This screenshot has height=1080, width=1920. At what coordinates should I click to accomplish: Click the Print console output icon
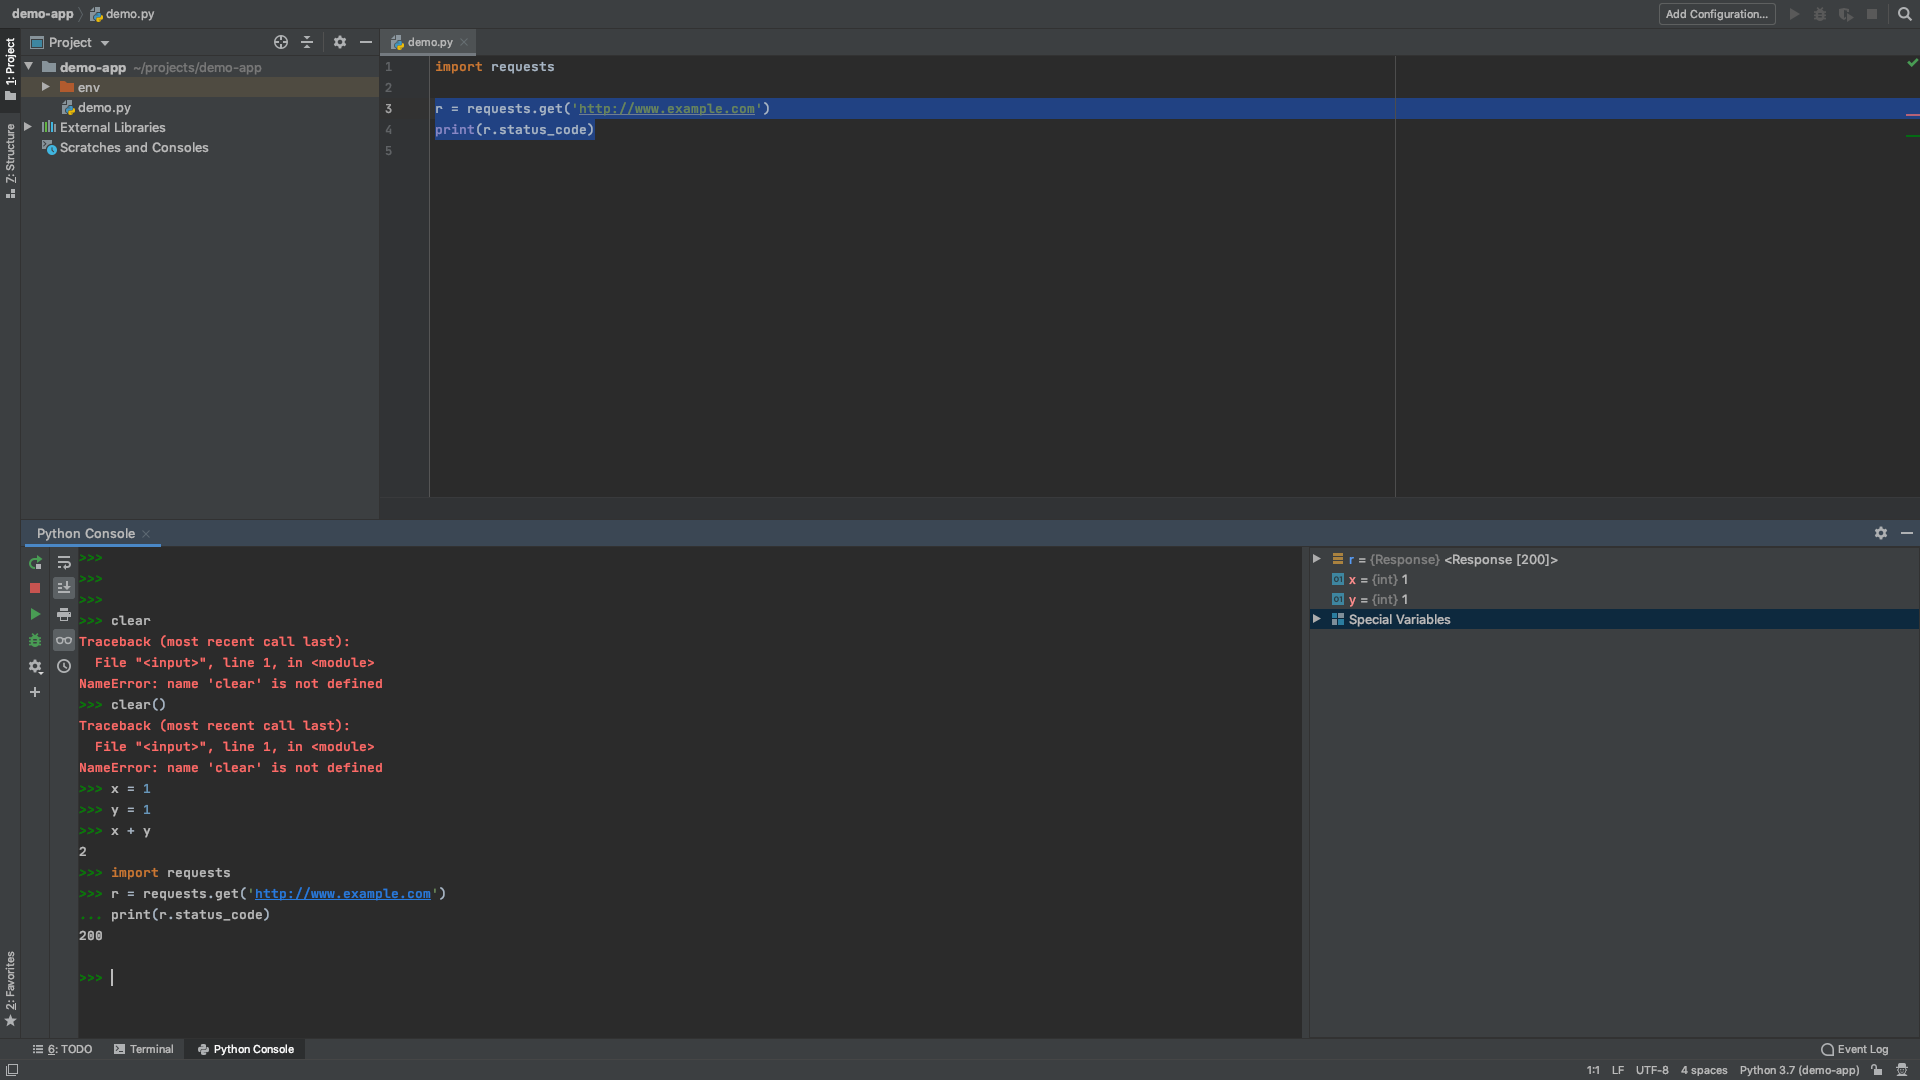tap(64, 614)
